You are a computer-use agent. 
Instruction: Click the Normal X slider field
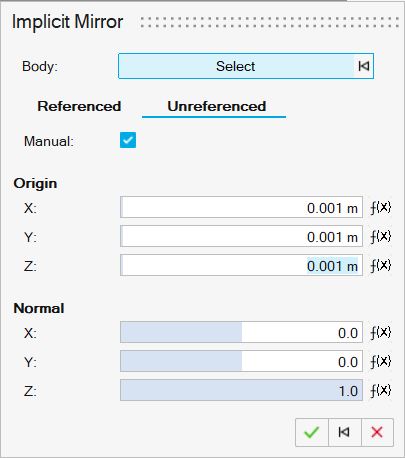coord(241,332)
